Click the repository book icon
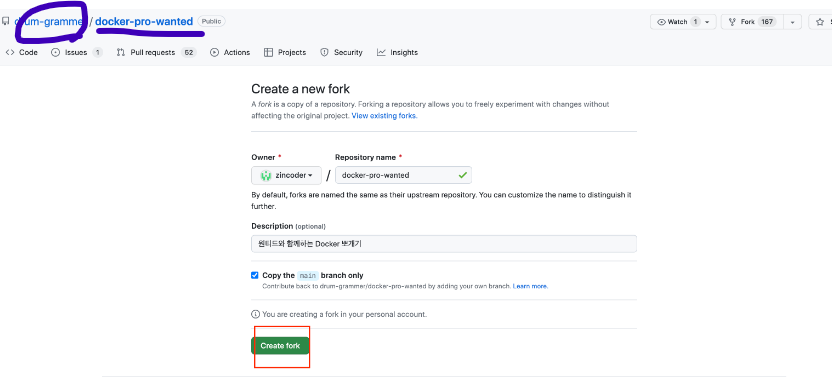This screenshot has width=832, height=378. (5, 22)
